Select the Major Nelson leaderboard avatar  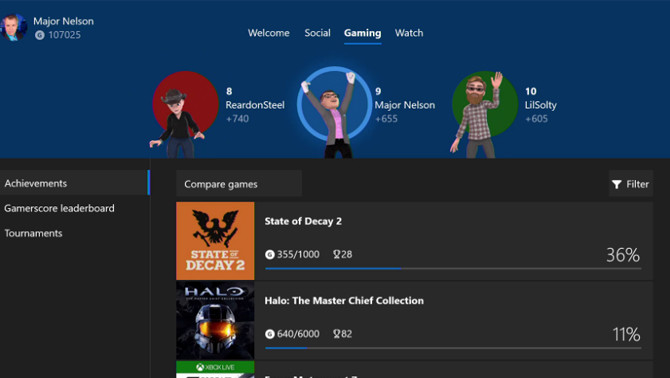334,112
